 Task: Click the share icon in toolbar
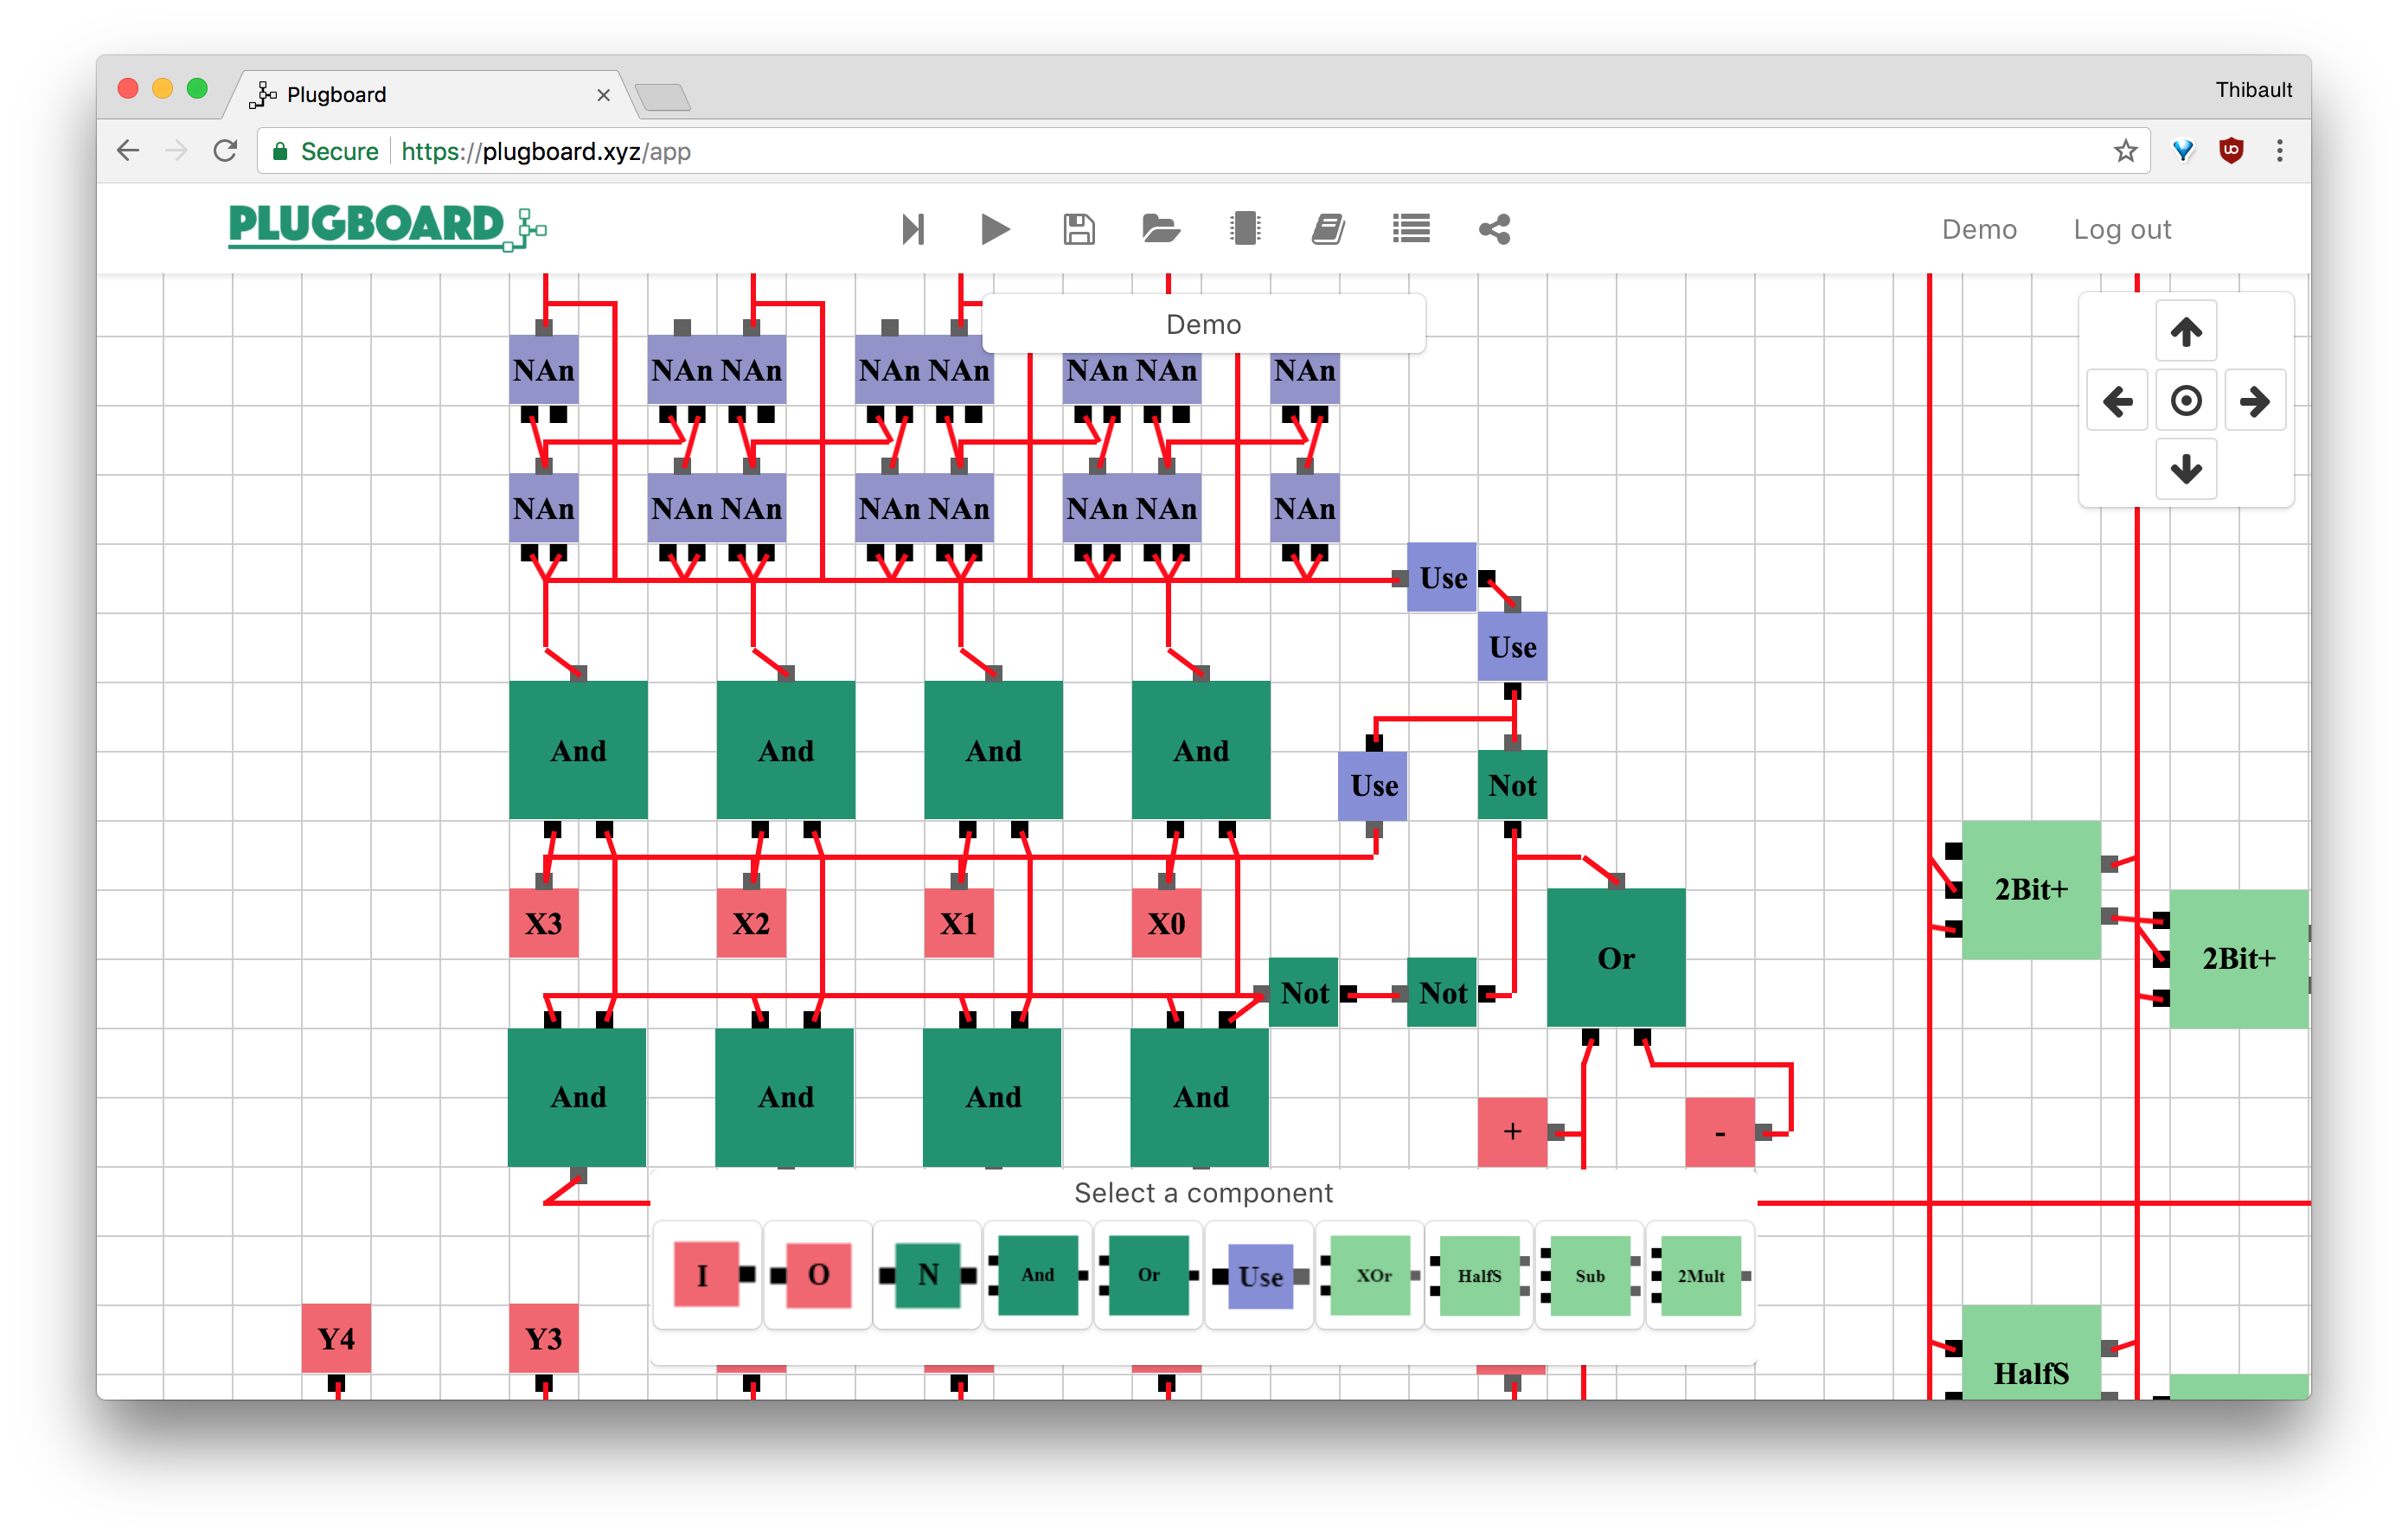pos(1494,229)
